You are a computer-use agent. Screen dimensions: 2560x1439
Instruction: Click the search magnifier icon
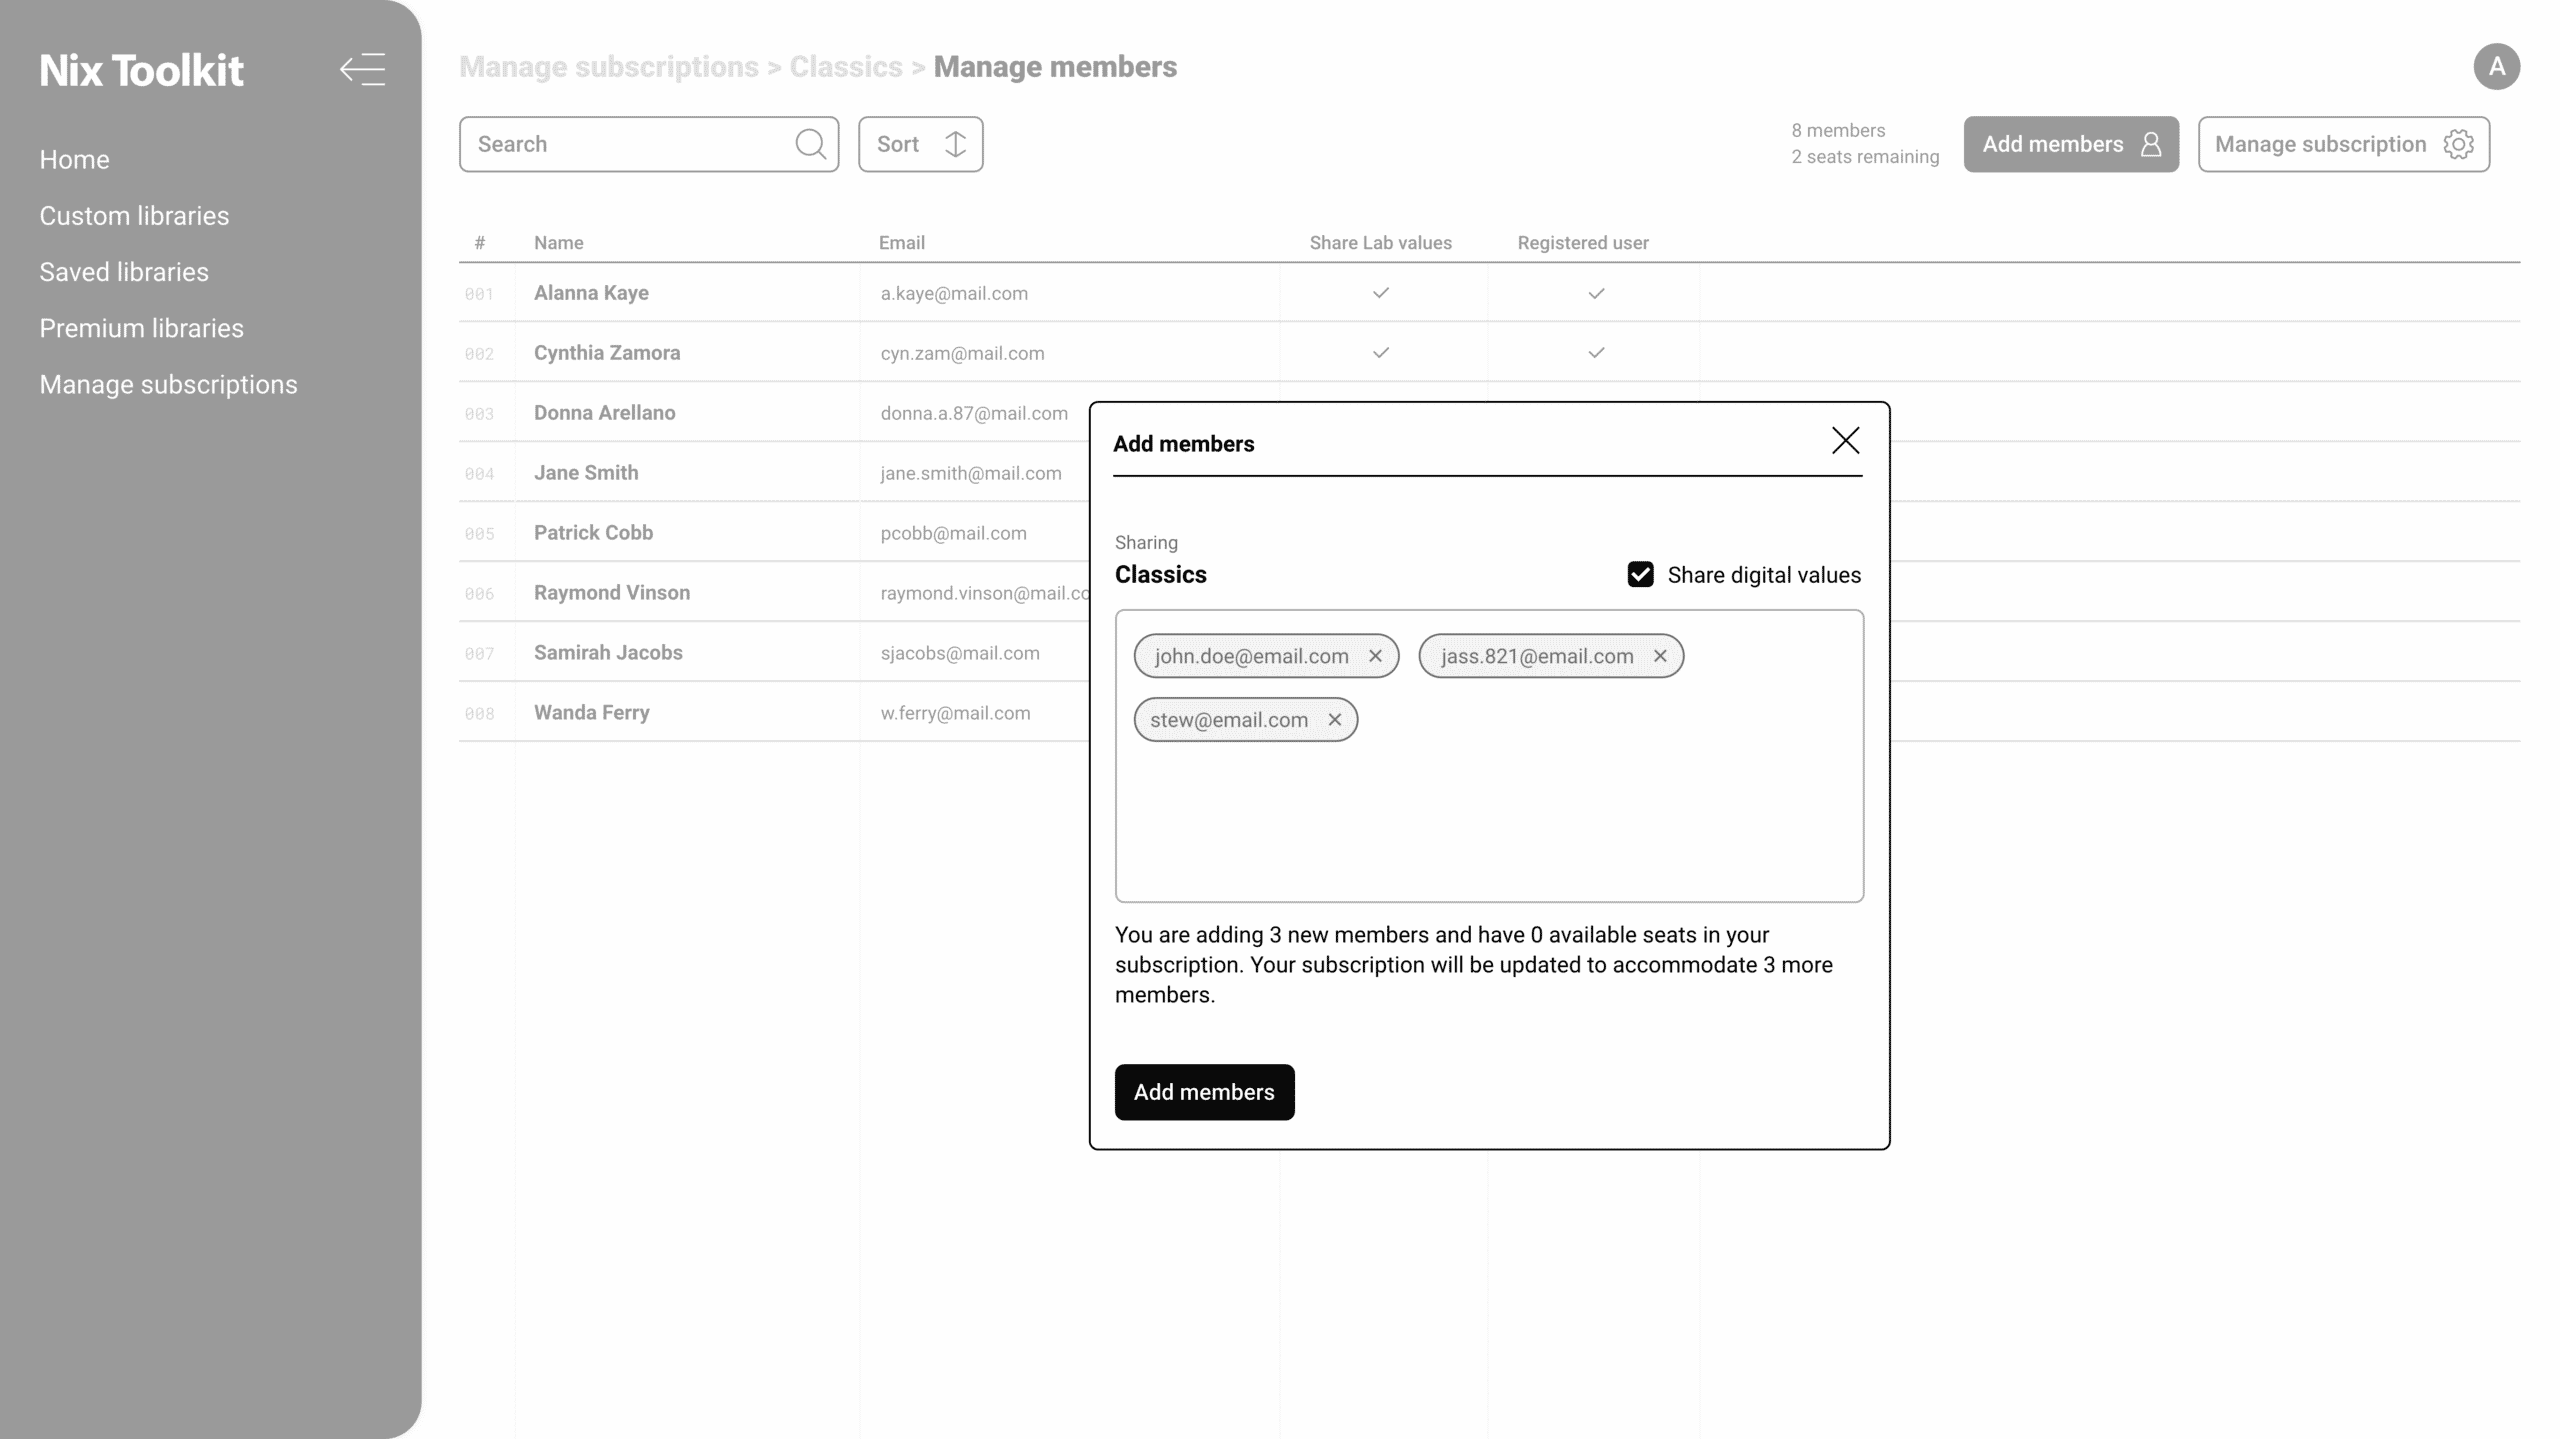810,144
